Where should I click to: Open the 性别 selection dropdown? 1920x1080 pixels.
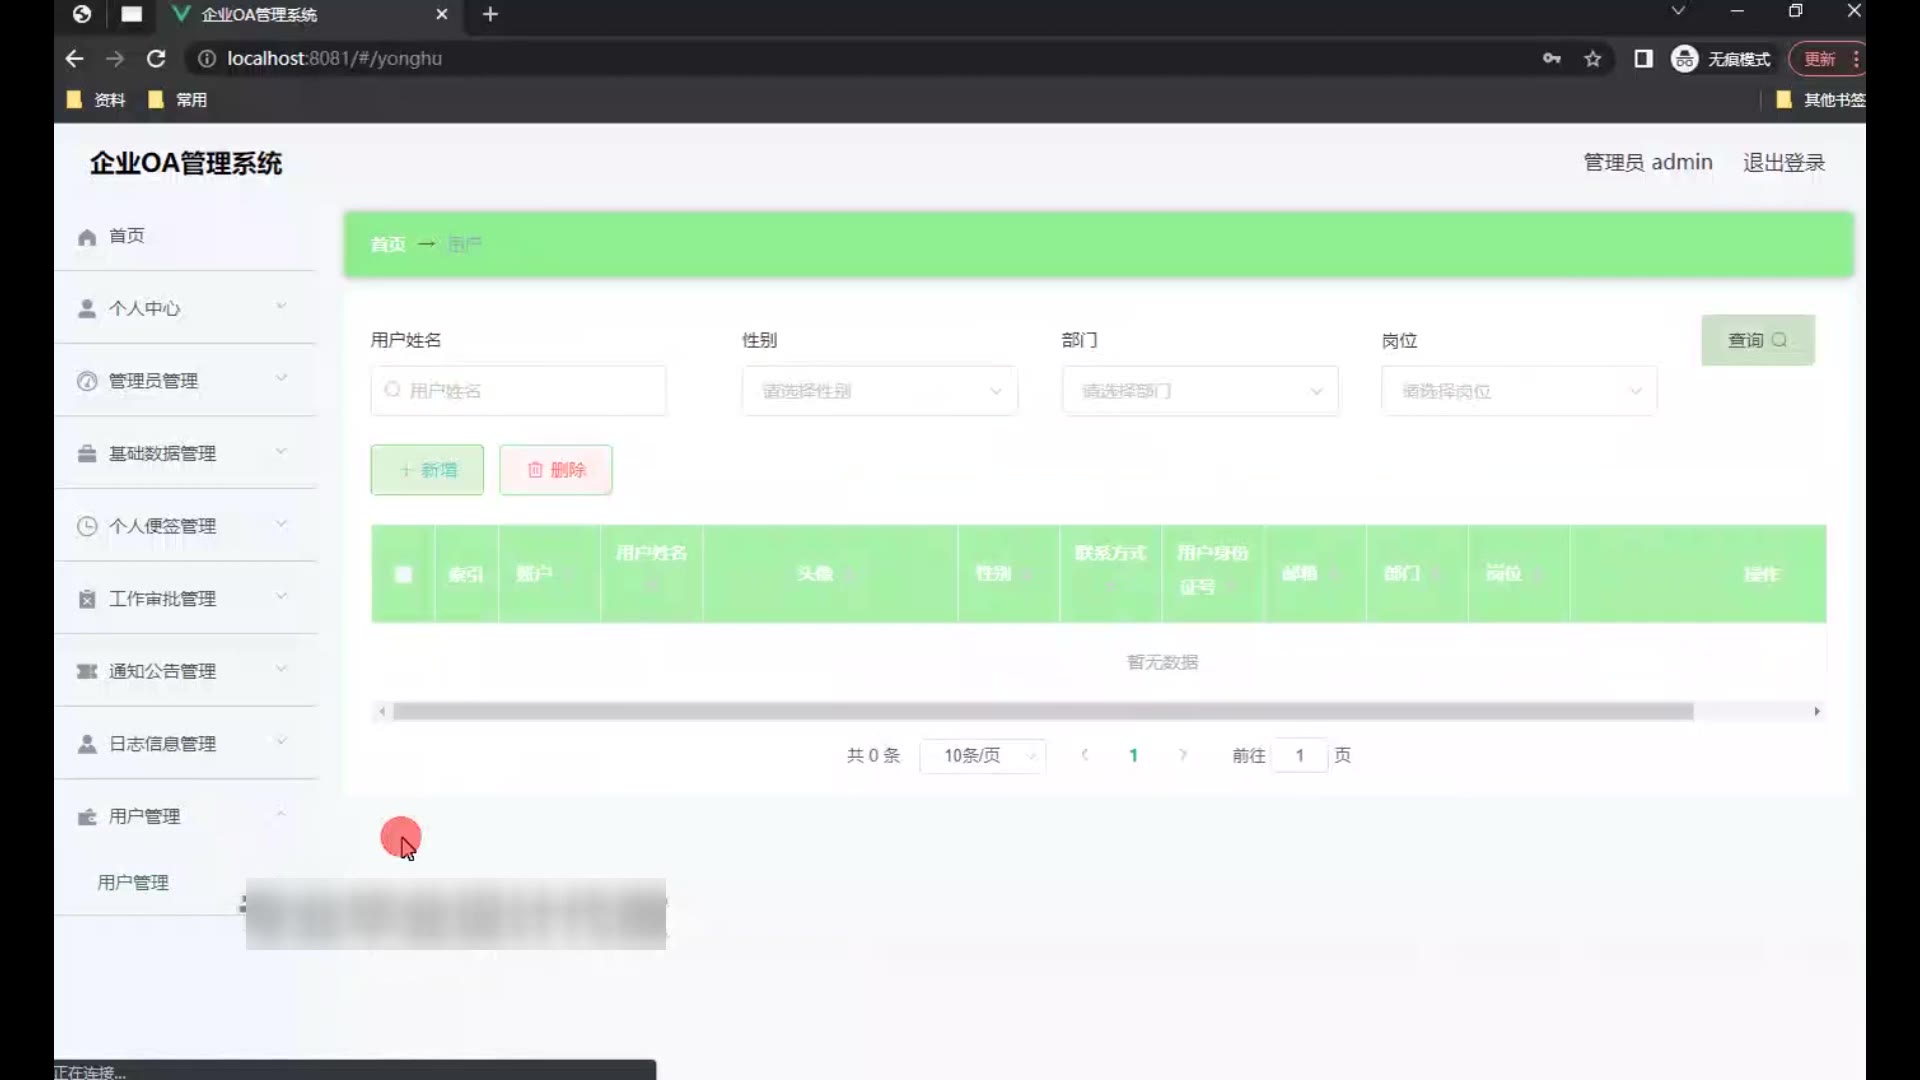879,391
